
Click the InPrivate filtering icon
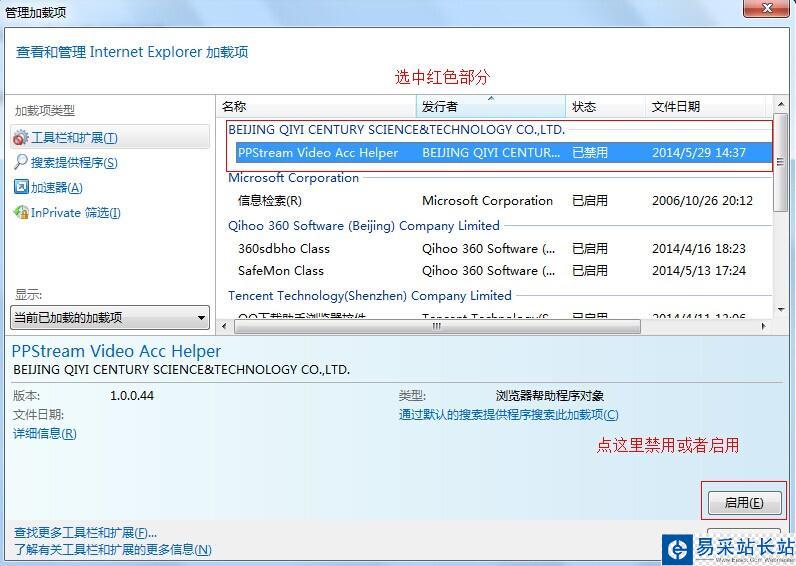[x=21, y=213]
